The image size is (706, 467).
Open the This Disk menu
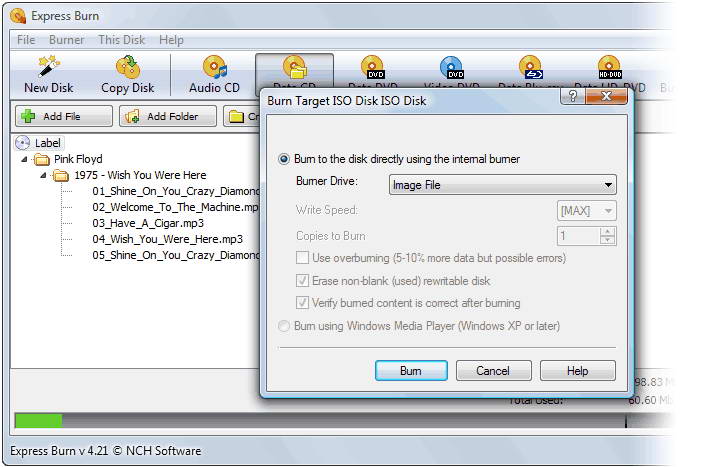tap(122, 40)
